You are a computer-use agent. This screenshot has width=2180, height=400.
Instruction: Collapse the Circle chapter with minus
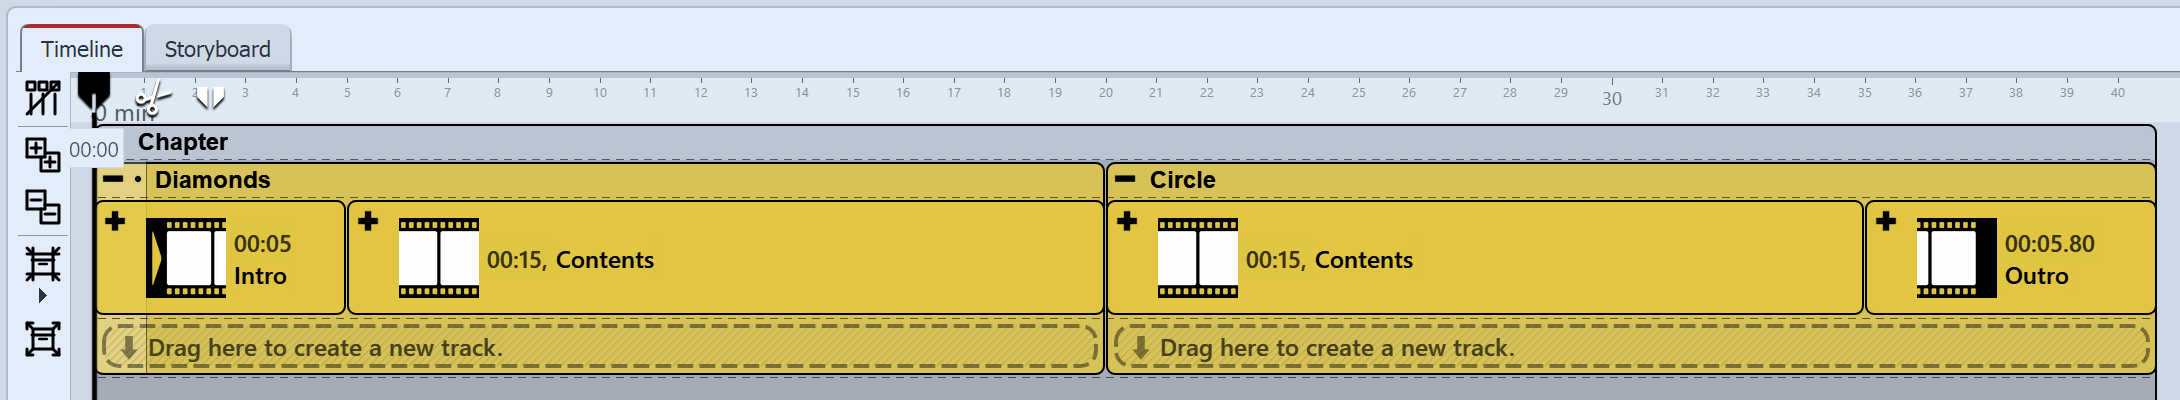(x=1125, y=180)
